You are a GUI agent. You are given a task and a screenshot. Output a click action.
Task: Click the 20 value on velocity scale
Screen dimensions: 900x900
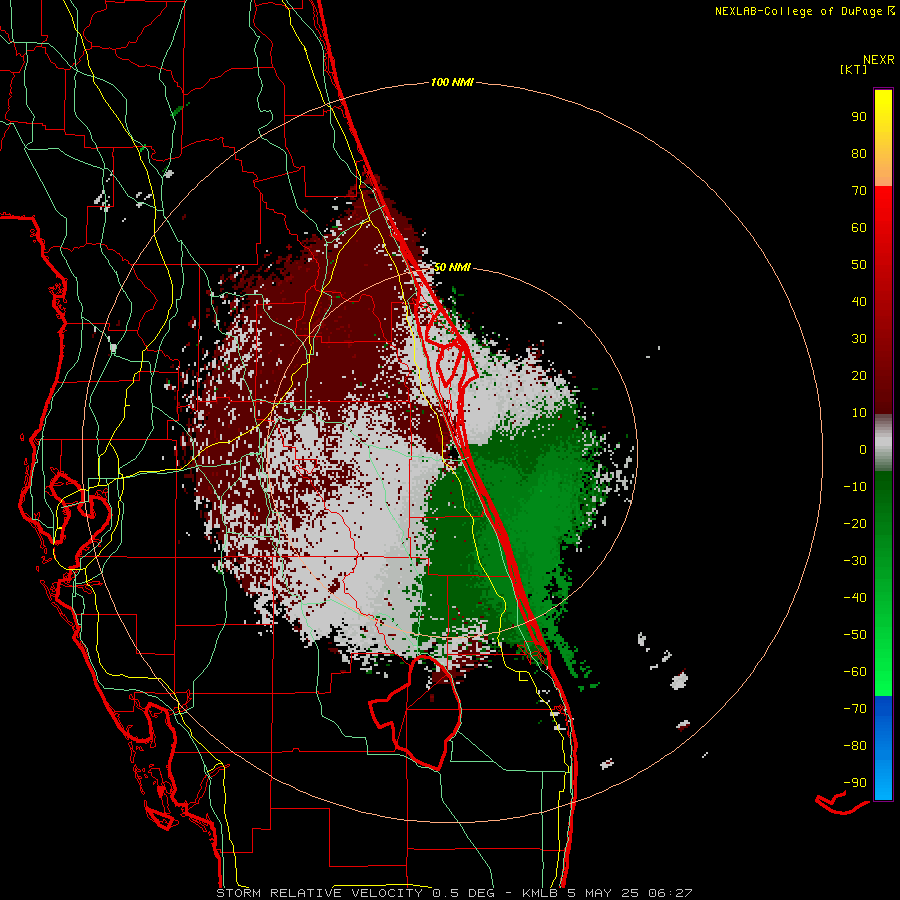(859, 375)
